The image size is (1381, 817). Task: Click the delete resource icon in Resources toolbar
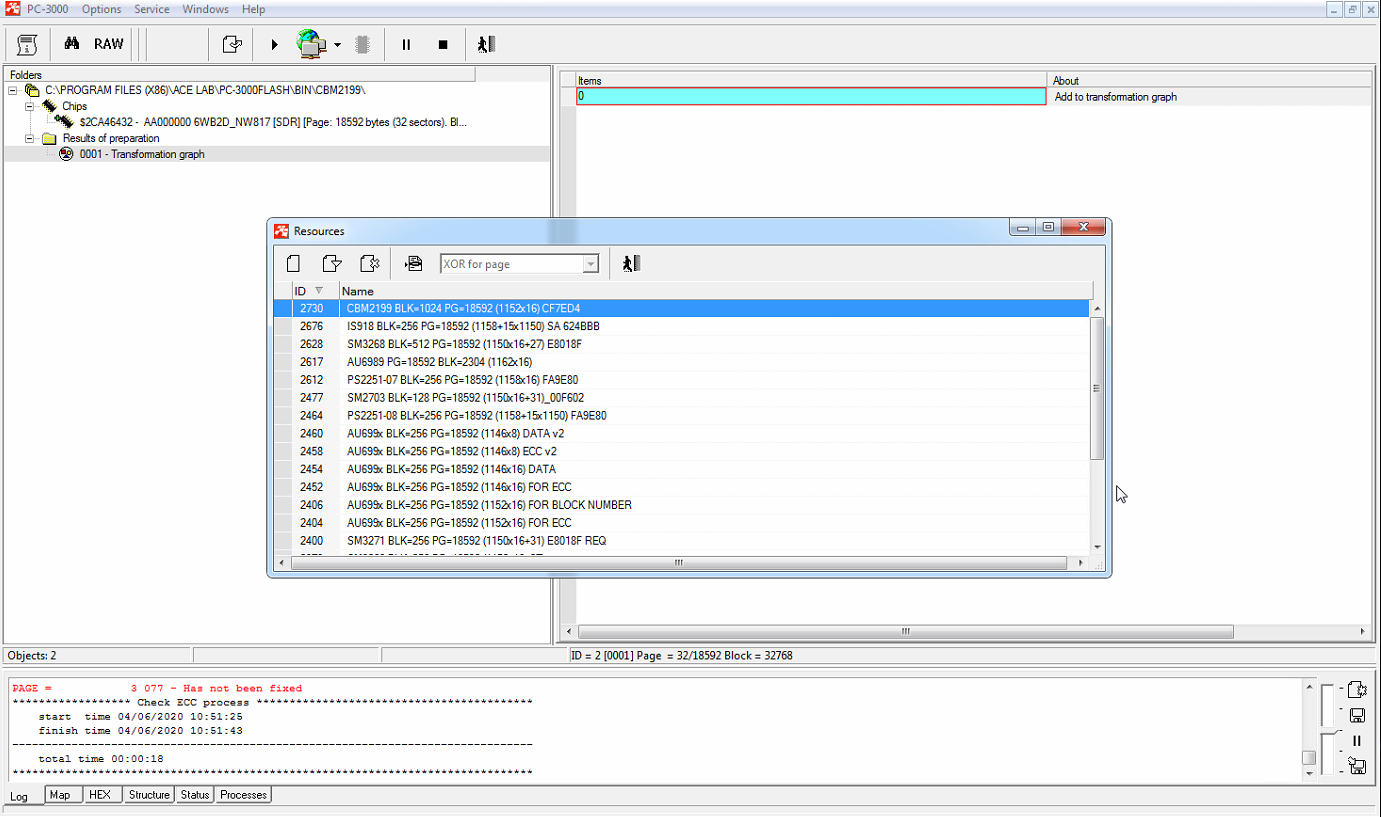tap(369, 264)
